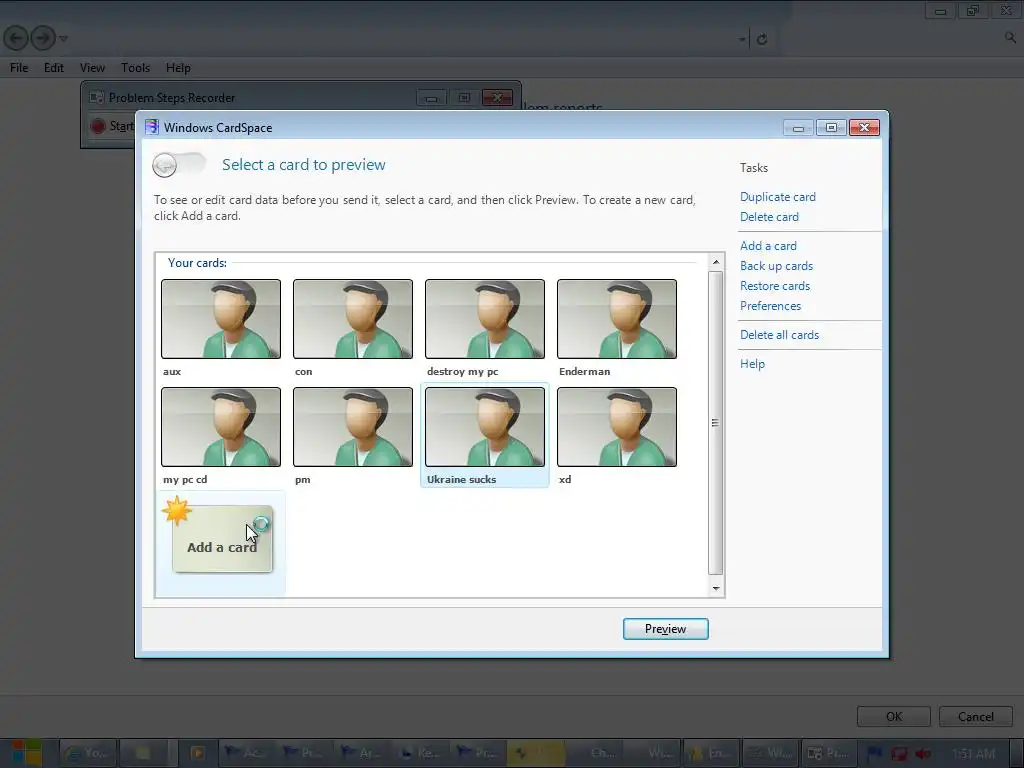This screenshot has height=768, width=1024.
Task: Click the volume speaker tray icon
Action: click(922, 754)
